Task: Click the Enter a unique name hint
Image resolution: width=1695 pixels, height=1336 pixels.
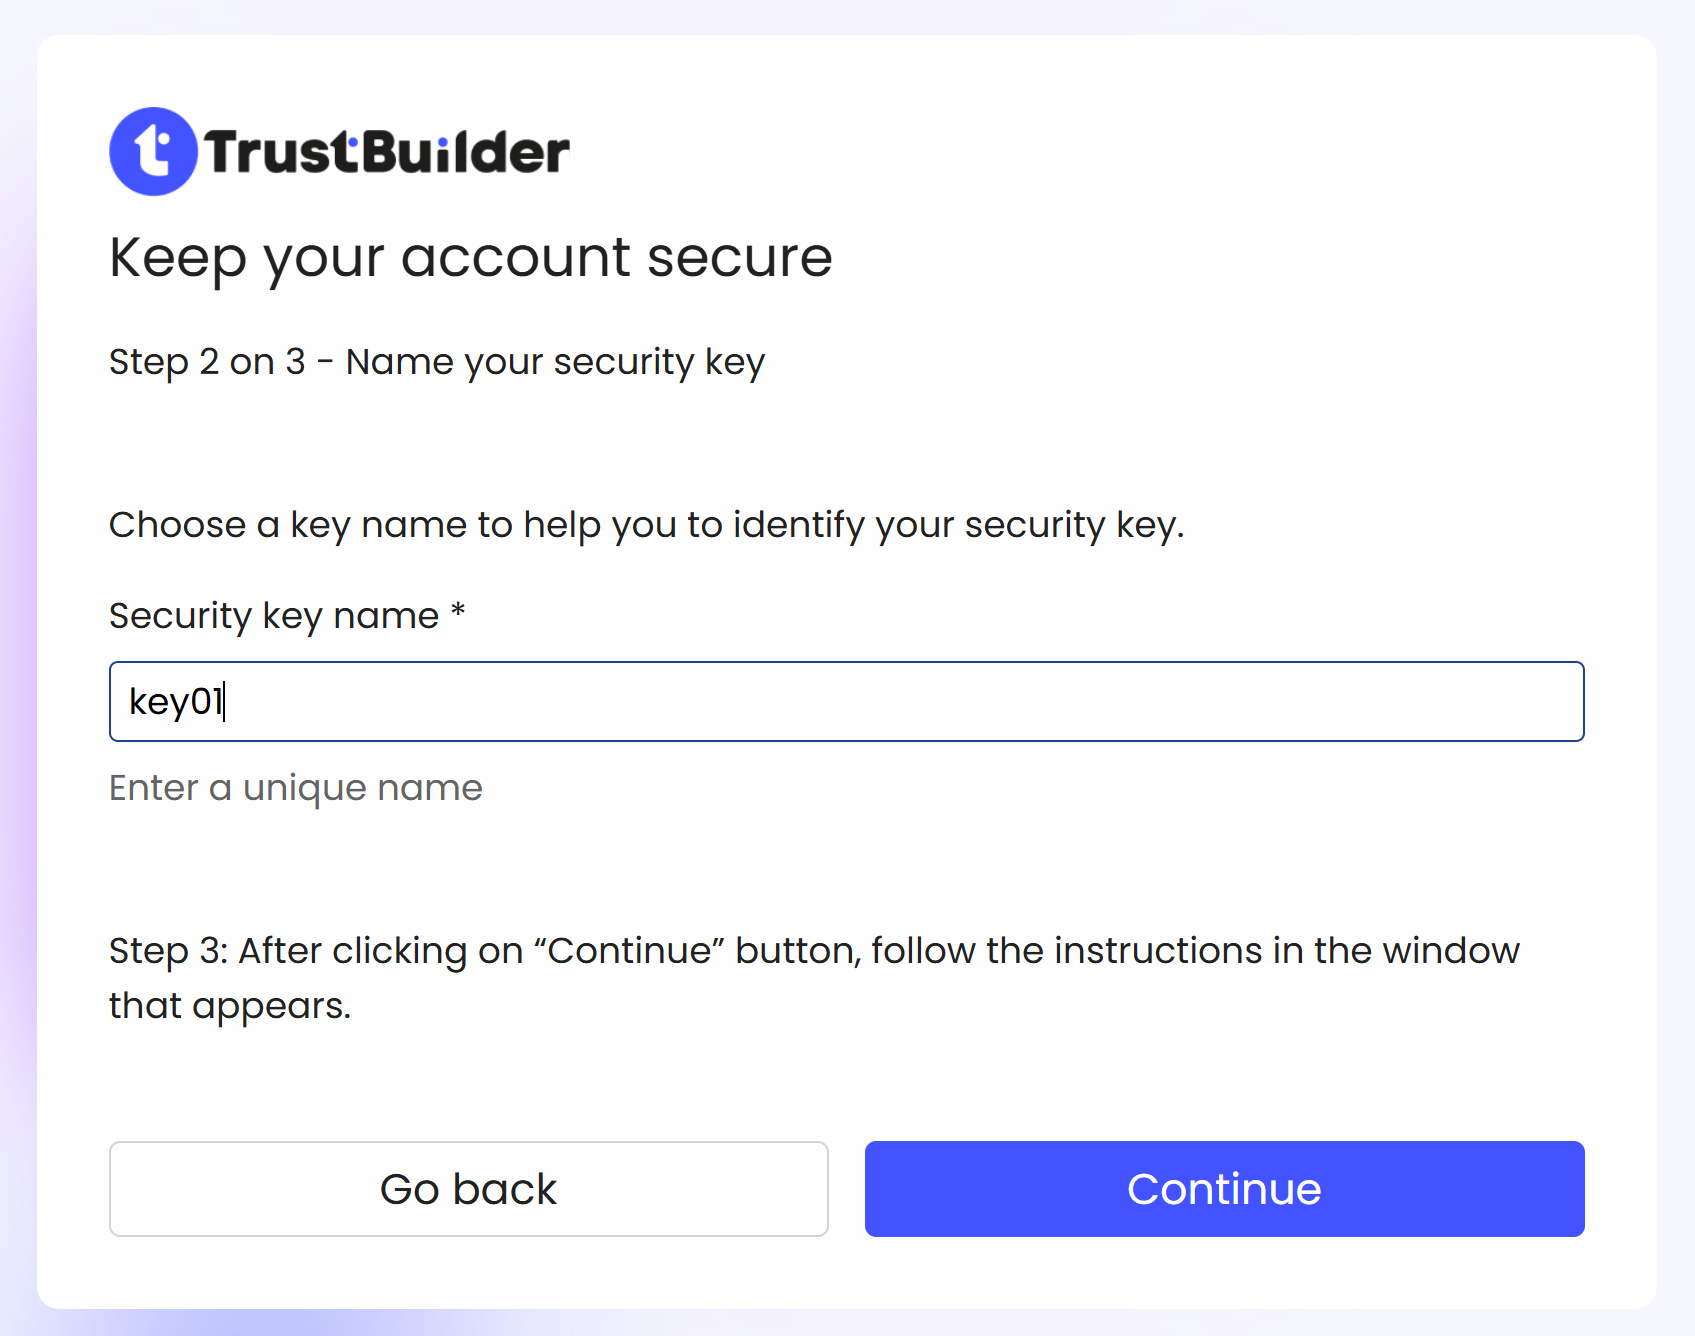Action: tap(295, 788)
